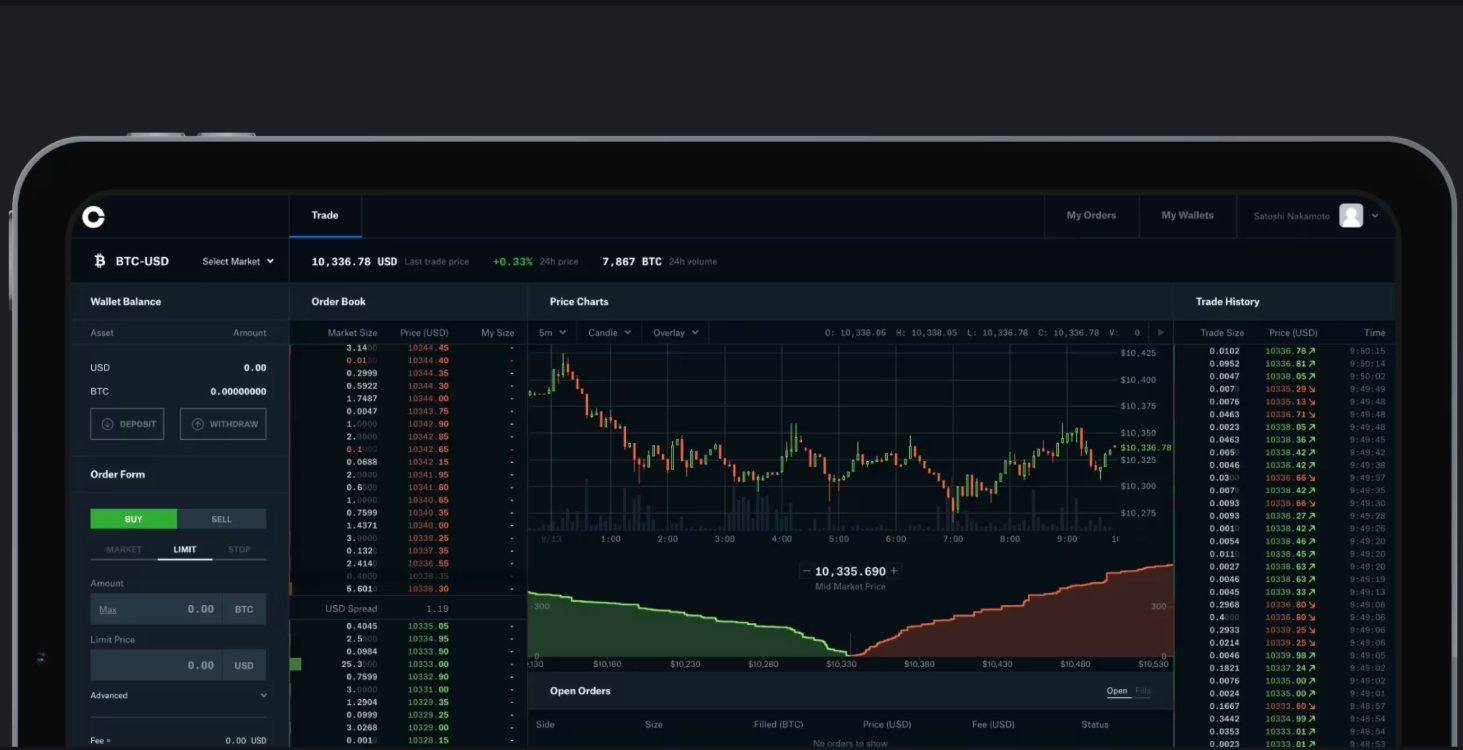
Task: Open the 5m interval dropdown
Action: (x=552, y=333)
